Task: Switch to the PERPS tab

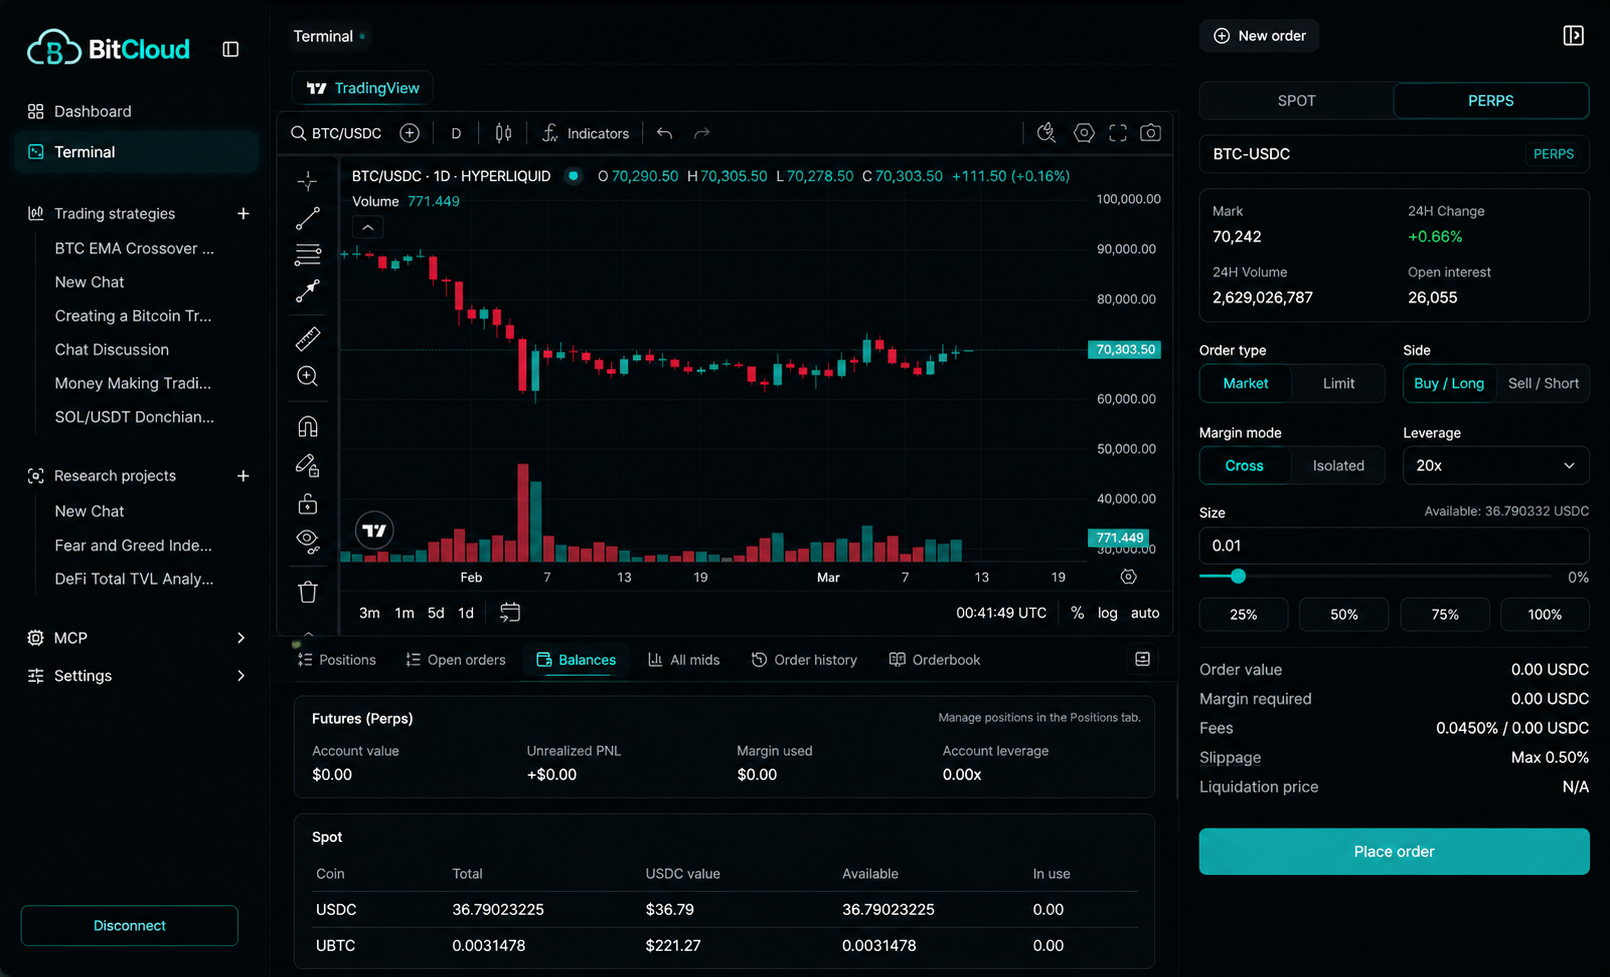Action: [1491, 101]
